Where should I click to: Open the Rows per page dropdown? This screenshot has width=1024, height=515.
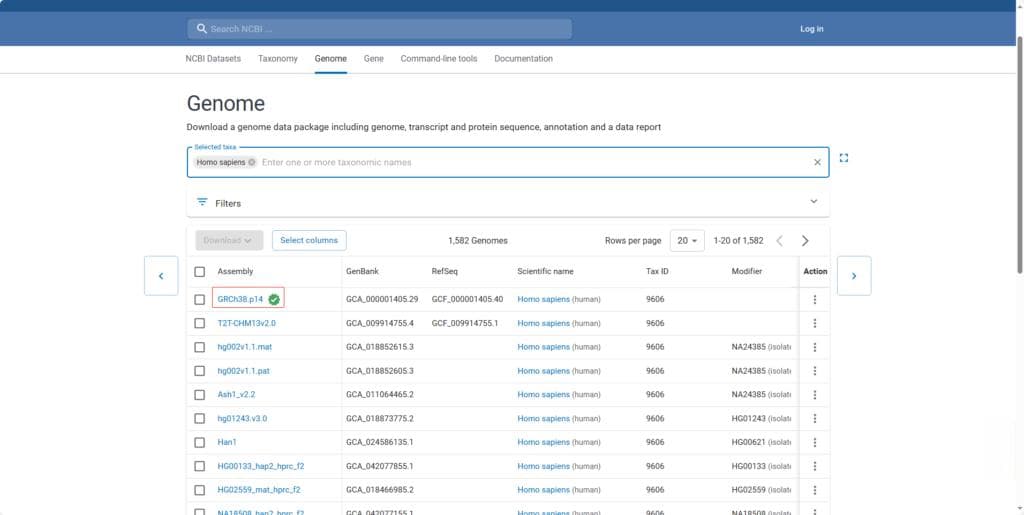point(687,241)
